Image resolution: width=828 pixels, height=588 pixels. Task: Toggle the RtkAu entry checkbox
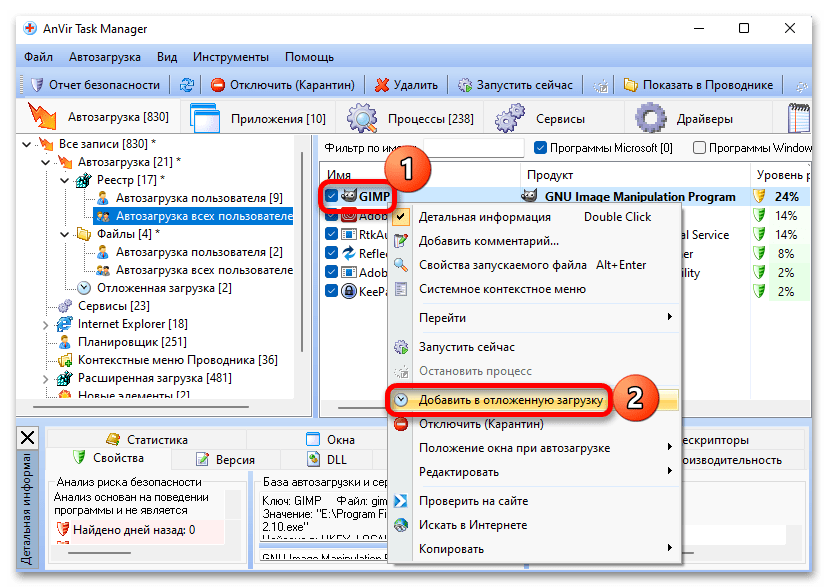(x=332, y=234)
